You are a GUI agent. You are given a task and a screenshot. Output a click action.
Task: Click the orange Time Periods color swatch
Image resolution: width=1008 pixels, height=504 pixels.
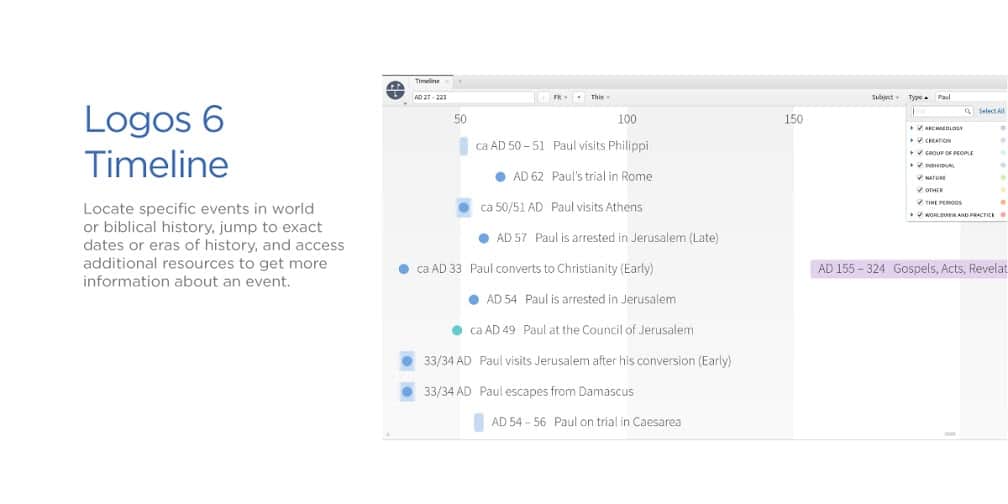click(x=1003, y=203)
